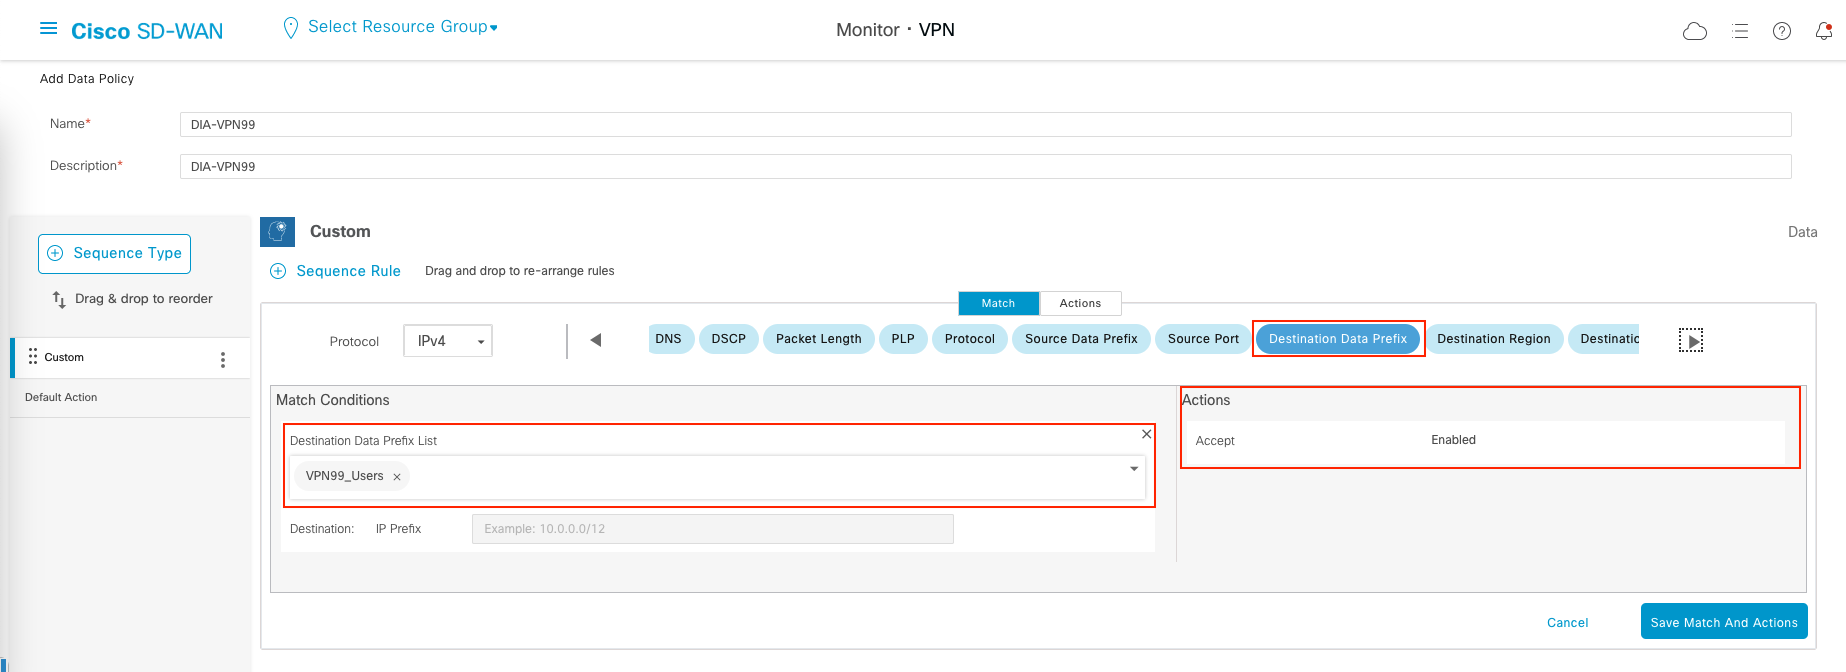Close the Destination Data Prefix List condition

(1146, 434)
